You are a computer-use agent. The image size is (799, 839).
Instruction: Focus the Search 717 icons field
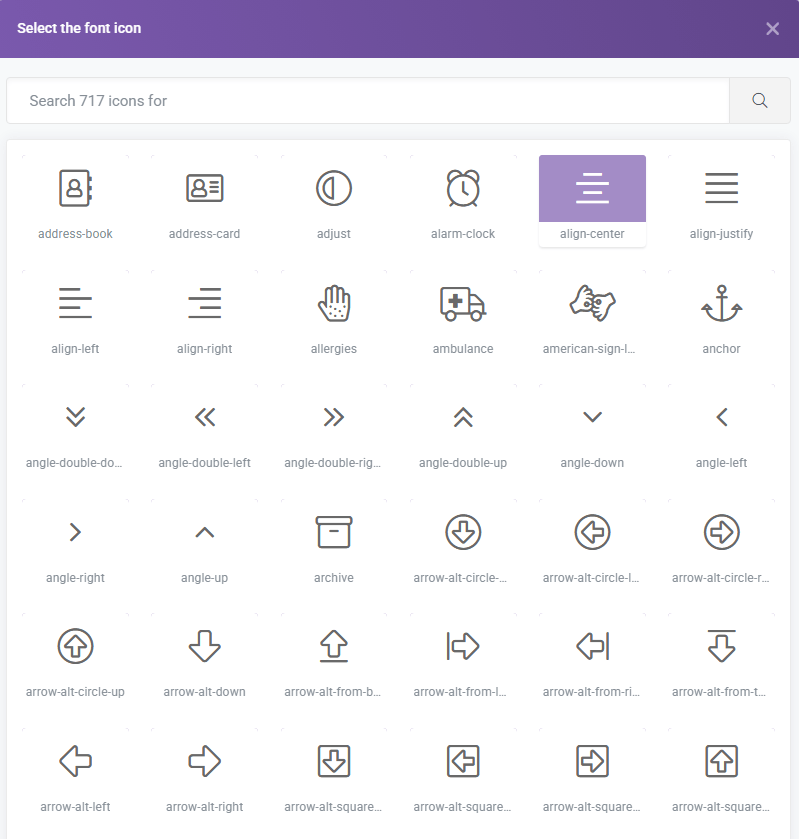368,101
